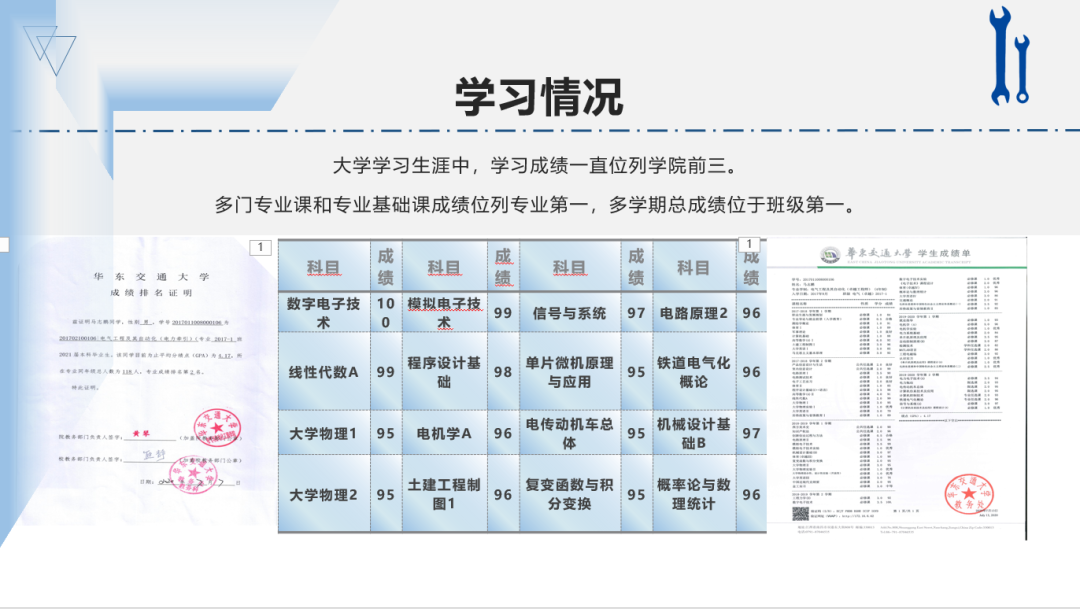Click the 复变函数与积分变换 cell

coord(569,494)
